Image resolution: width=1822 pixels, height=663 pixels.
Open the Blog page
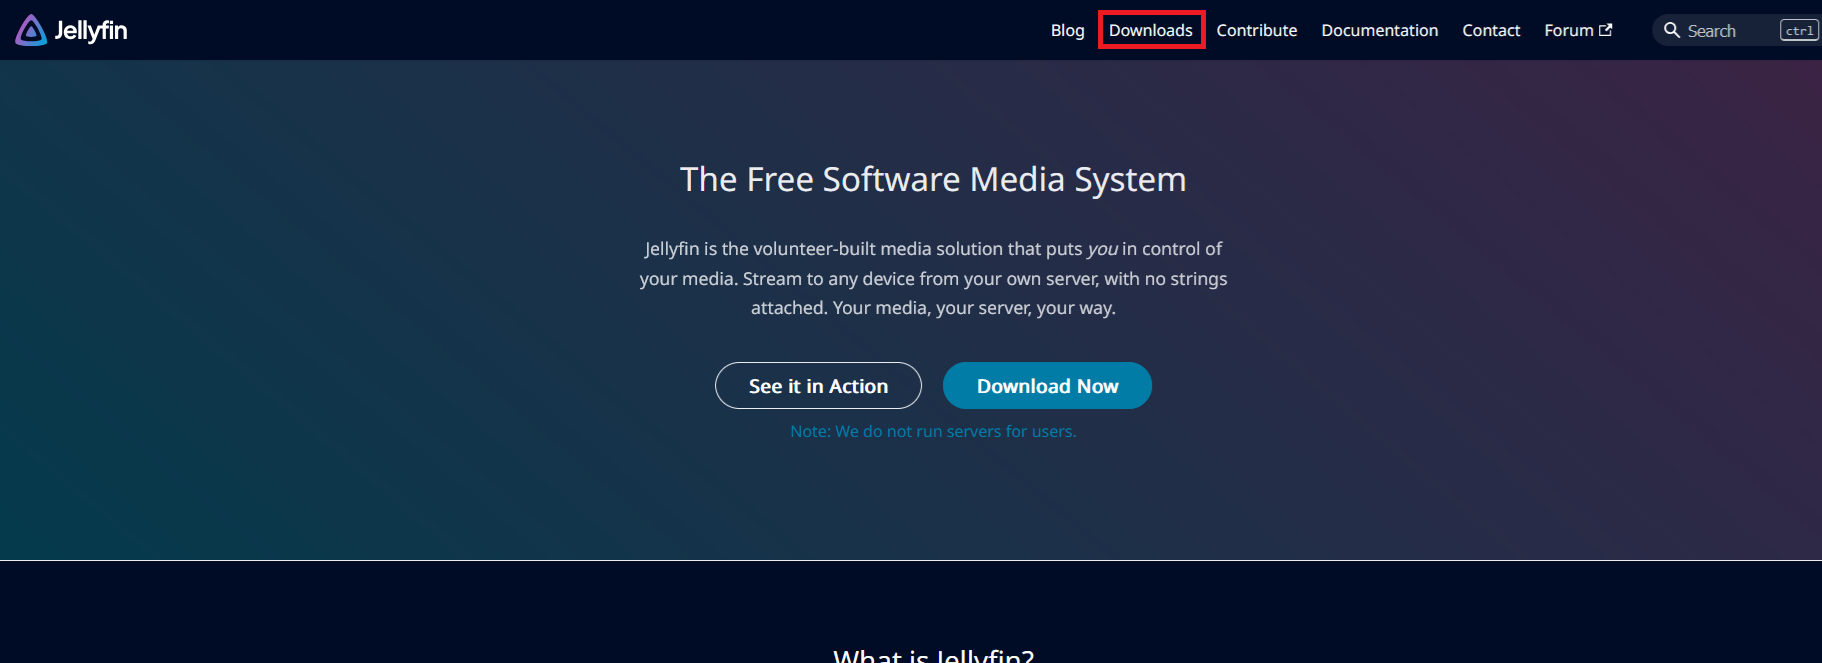pos(1067,31)
